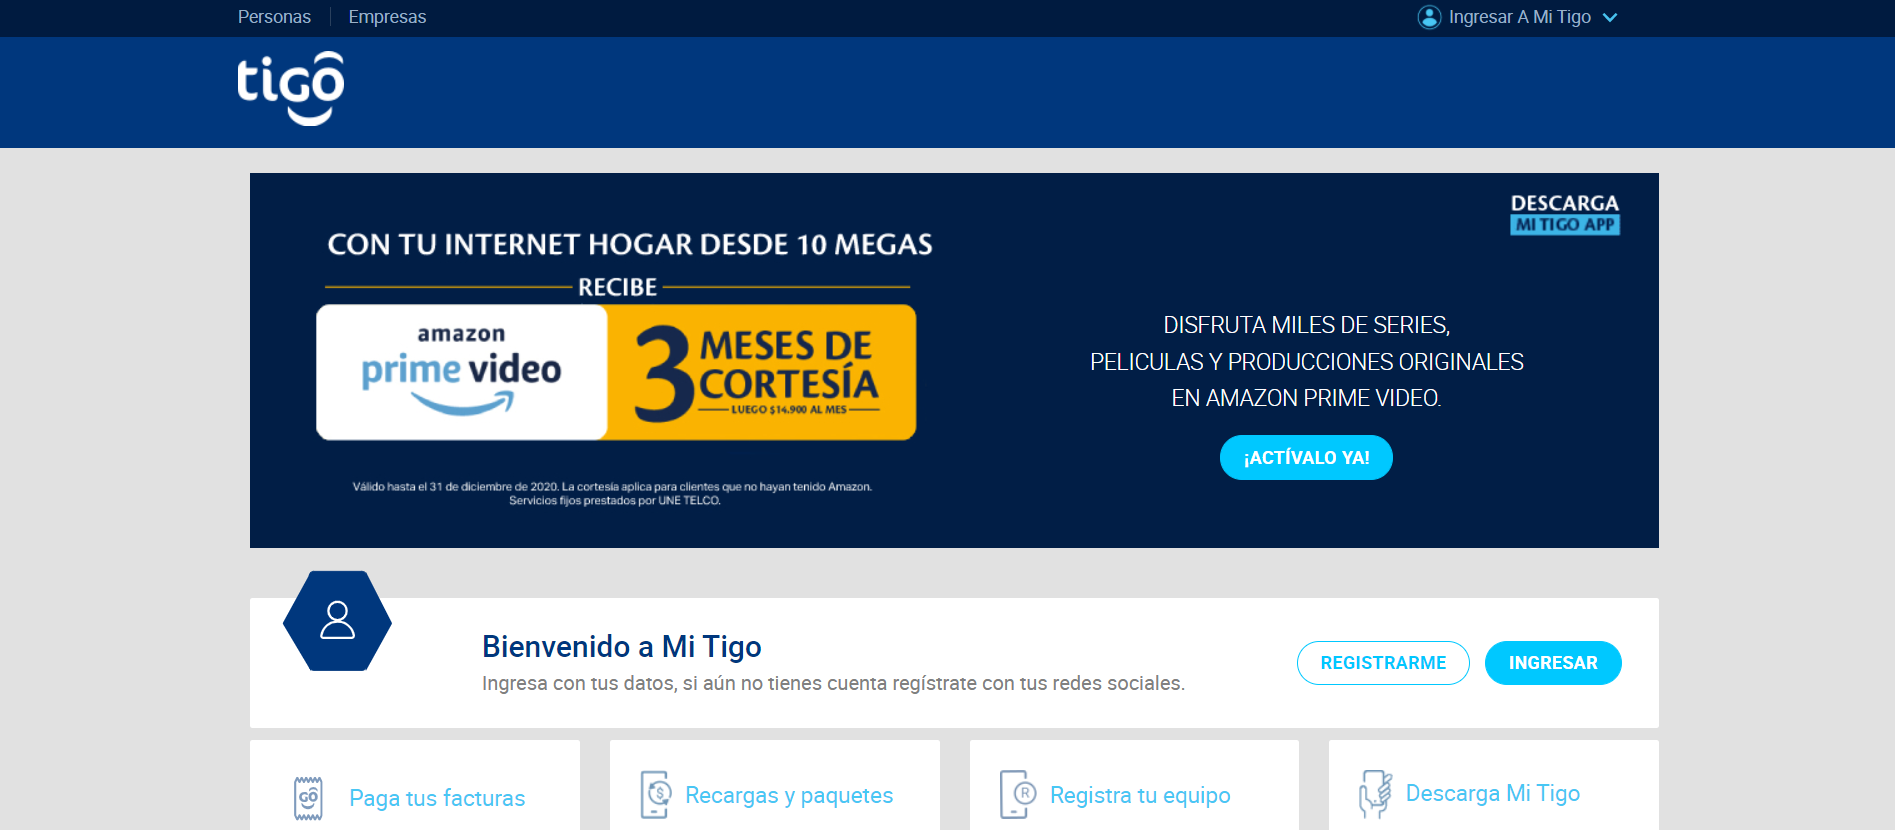Open Registra tu equipo link
The width and height of the screenshot is (1895, 831).
pyautogui.click(x=1140, y=795)
